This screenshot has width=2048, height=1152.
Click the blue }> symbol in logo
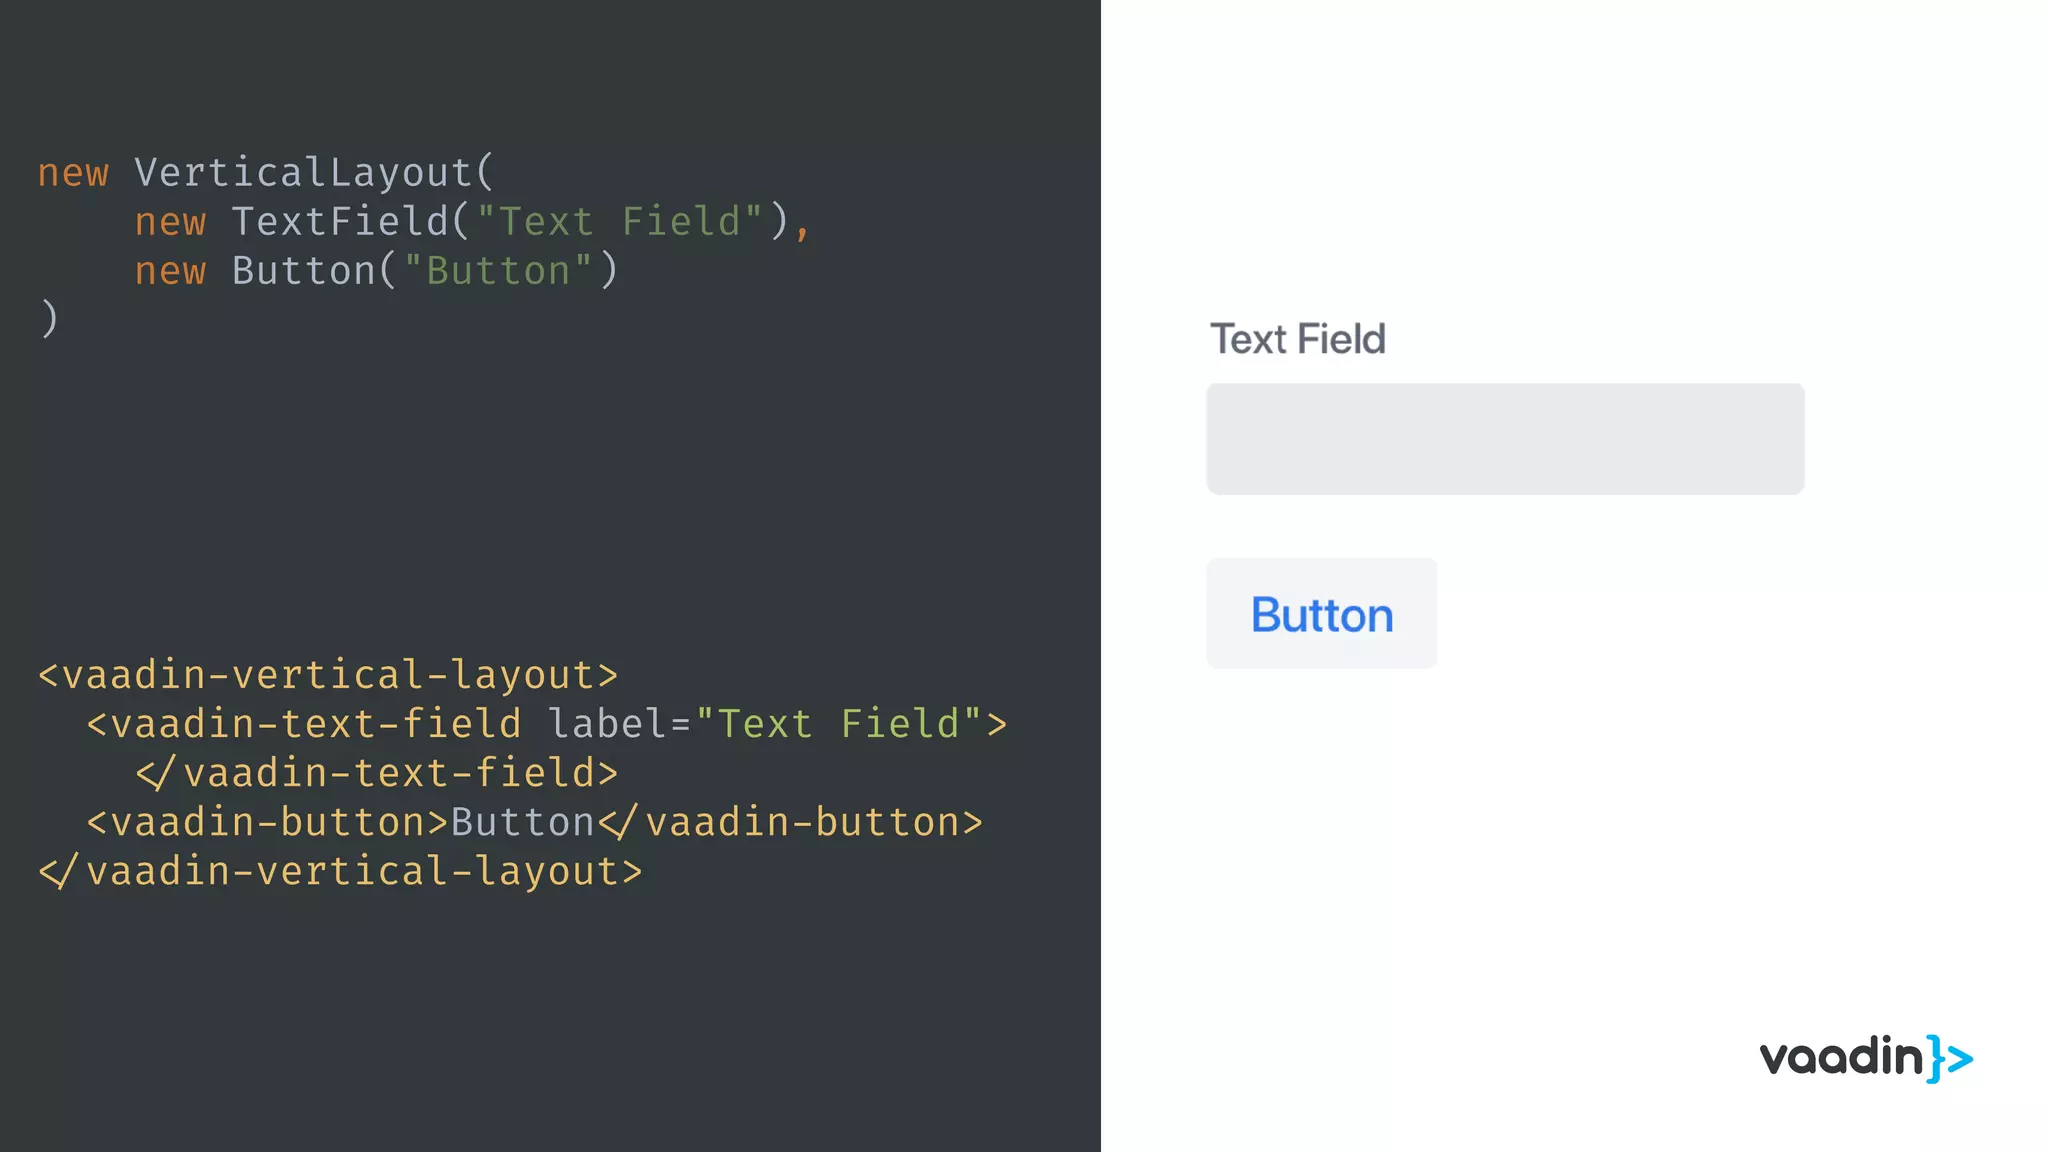1951,1059
